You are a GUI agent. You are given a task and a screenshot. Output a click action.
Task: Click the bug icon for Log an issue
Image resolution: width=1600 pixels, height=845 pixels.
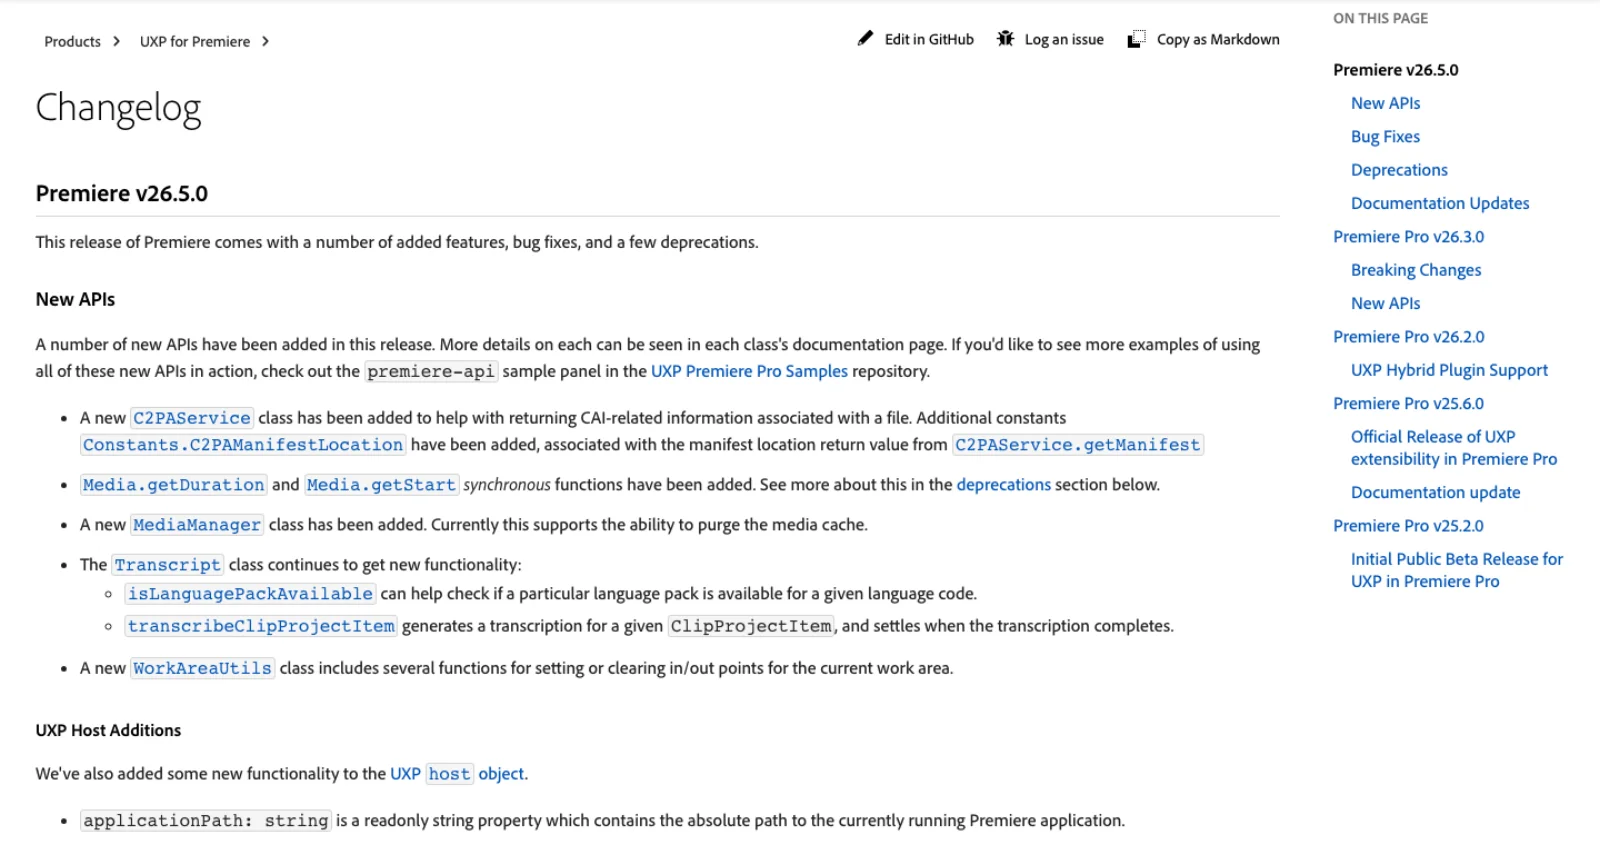click(x=1005, y=39)
